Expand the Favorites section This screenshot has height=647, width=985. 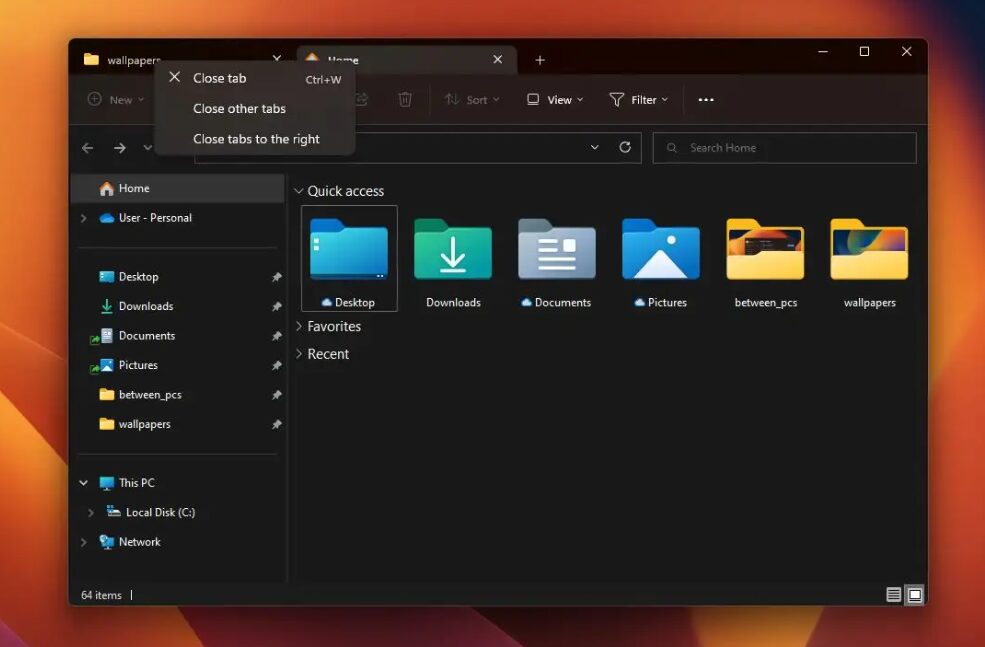click(x=299, y=326)
